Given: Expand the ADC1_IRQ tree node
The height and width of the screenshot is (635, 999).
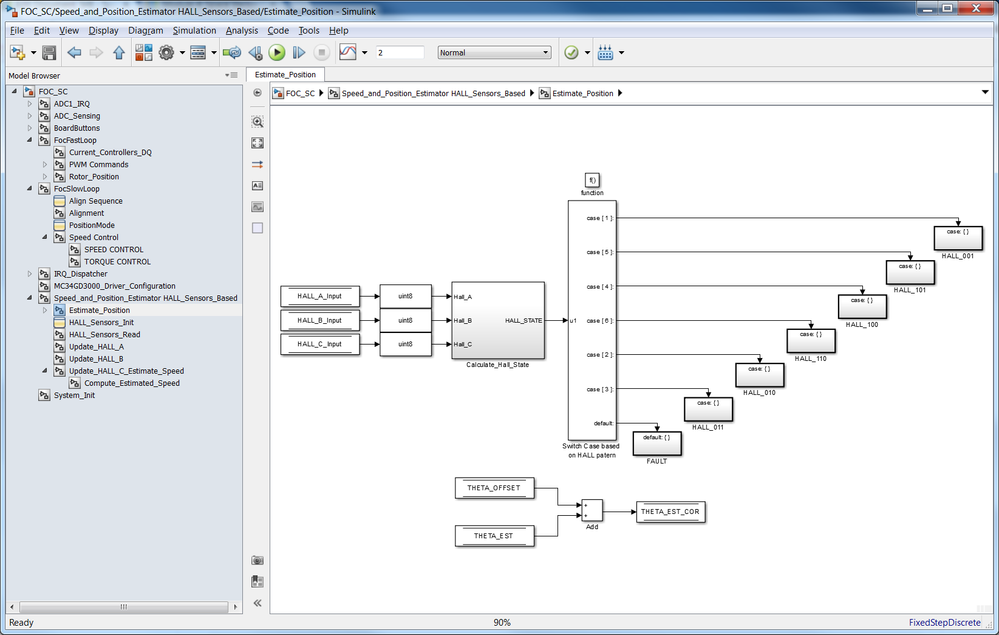Looking at the screenshot, I should [x=29, y=104].
